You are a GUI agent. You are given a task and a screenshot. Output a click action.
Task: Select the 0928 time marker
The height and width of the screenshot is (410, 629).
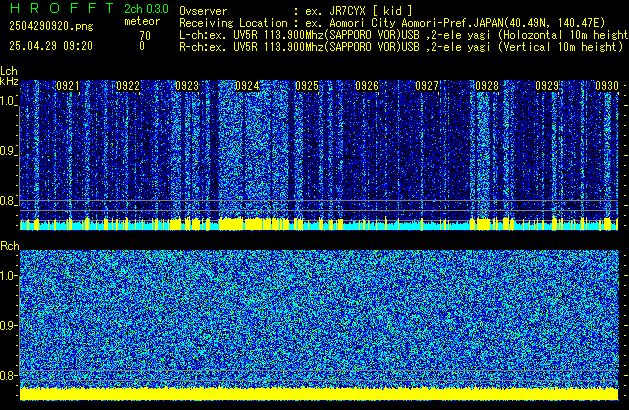[x=487, y=86]
